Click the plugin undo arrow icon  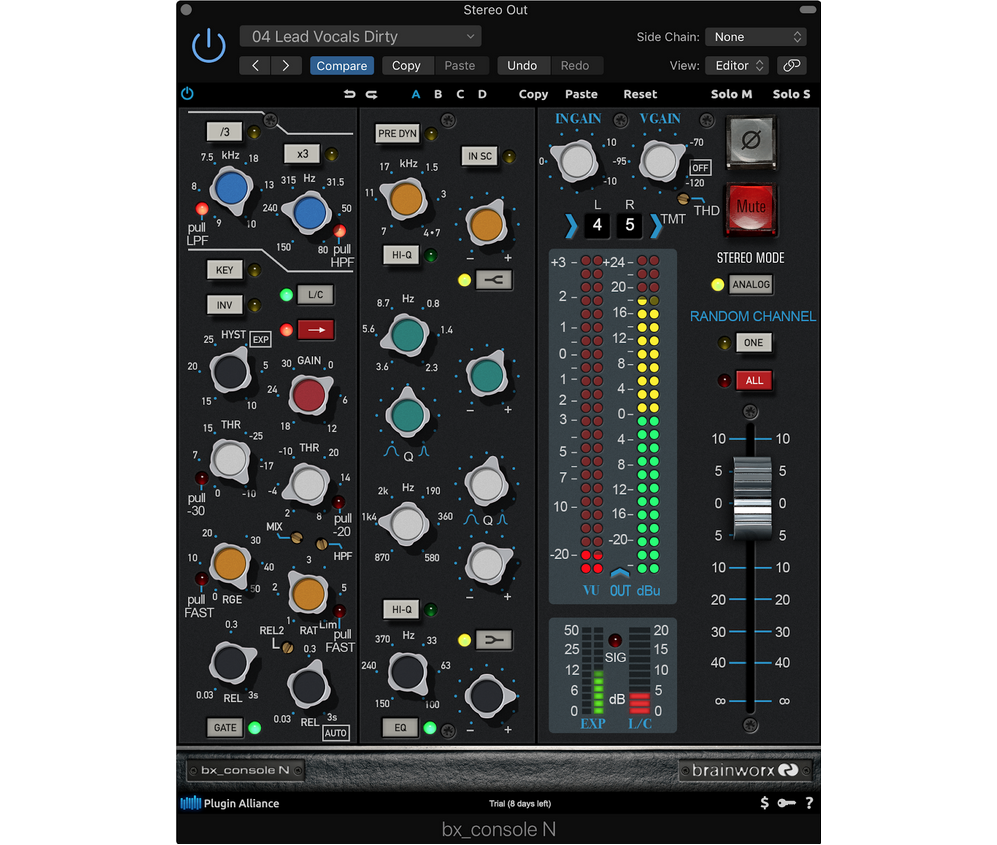pyautogui.click(x=349, y=94)
